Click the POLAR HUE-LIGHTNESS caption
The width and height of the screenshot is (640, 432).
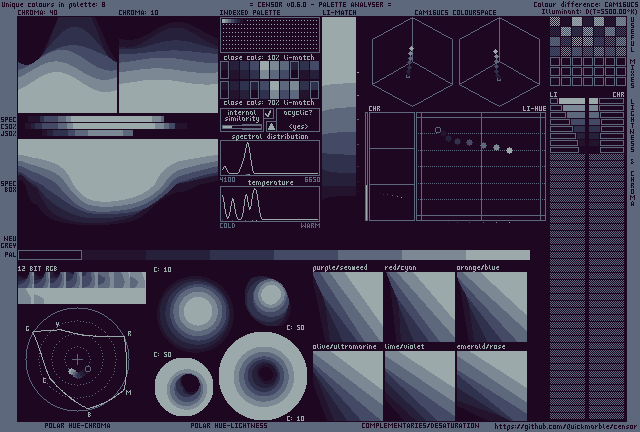click(x=229, y=425)
